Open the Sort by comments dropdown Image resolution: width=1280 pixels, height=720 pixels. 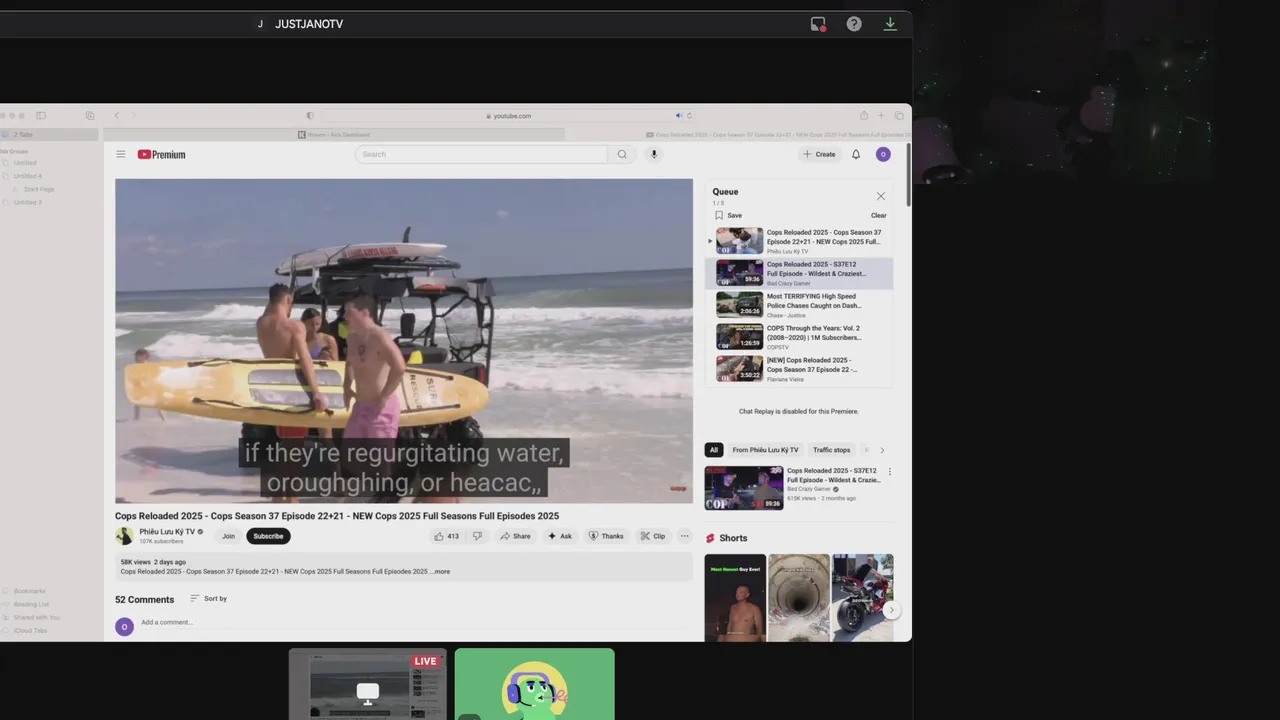click(x=209, y=598)
